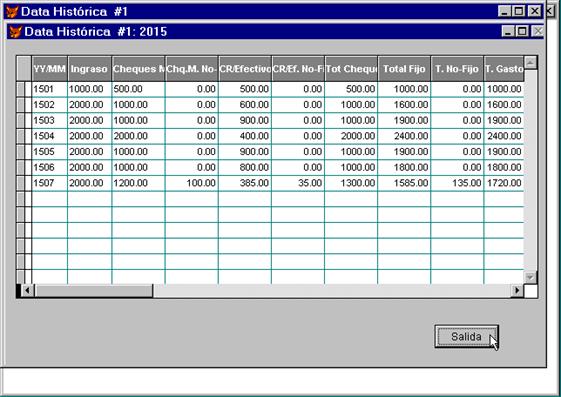561x397 pixels.
Task: Maximize the outer Data Histórica #1 window
Action: point(518,11)
